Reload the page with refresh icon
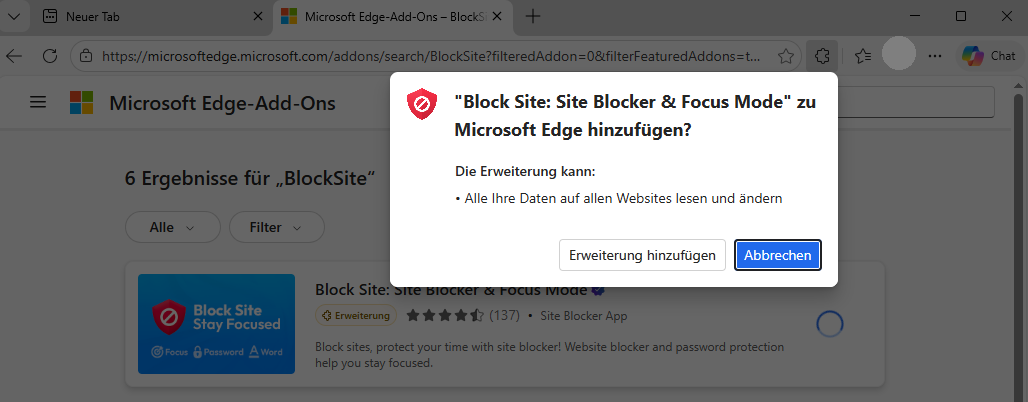This screenshot has height=402, width=1028. tap(49, 56)
